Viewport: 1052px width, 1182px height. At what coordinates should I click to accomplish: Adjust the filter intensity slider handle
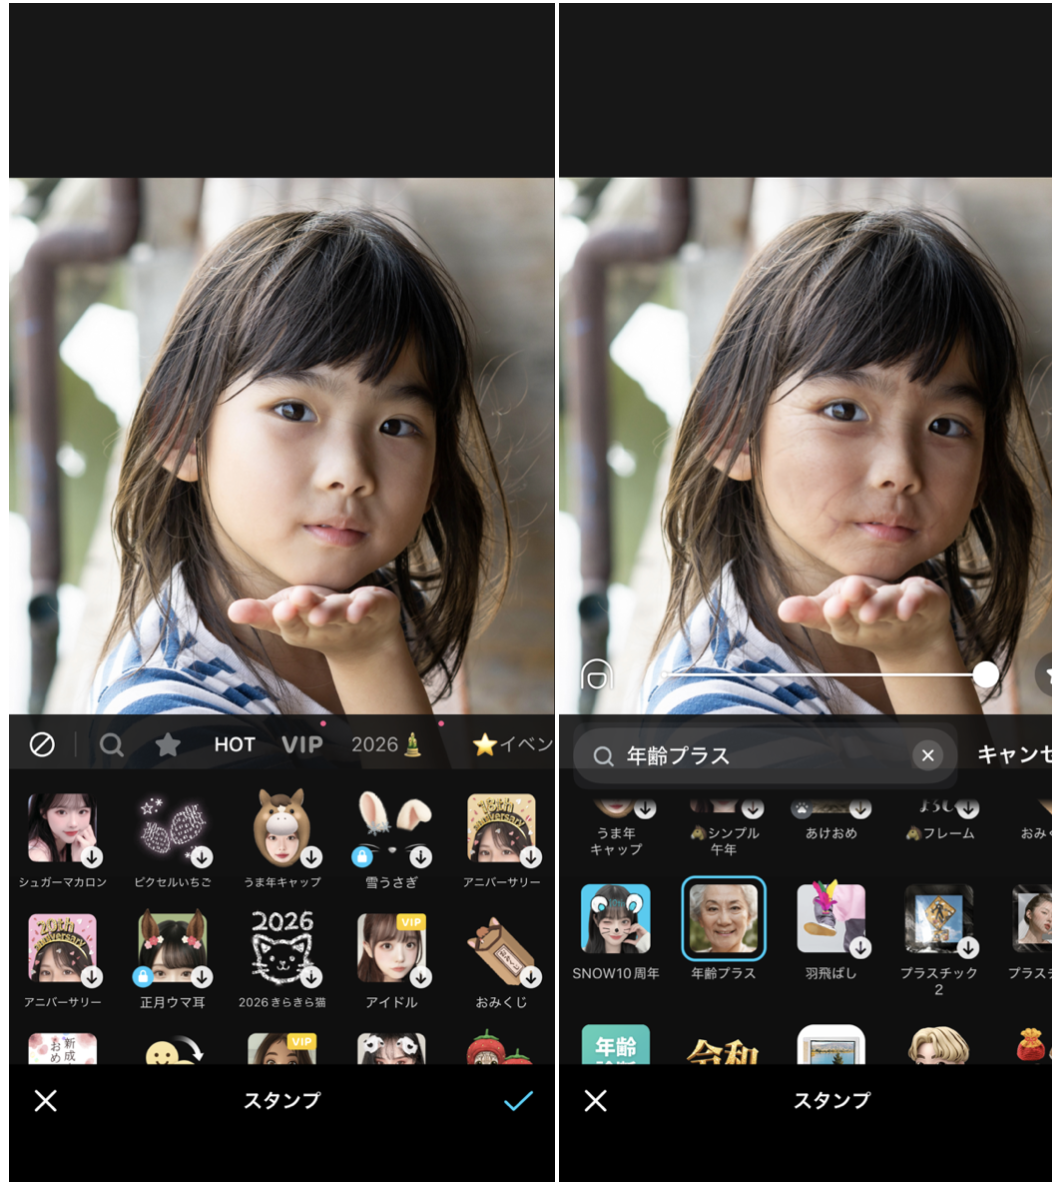(x=986, y=675)
